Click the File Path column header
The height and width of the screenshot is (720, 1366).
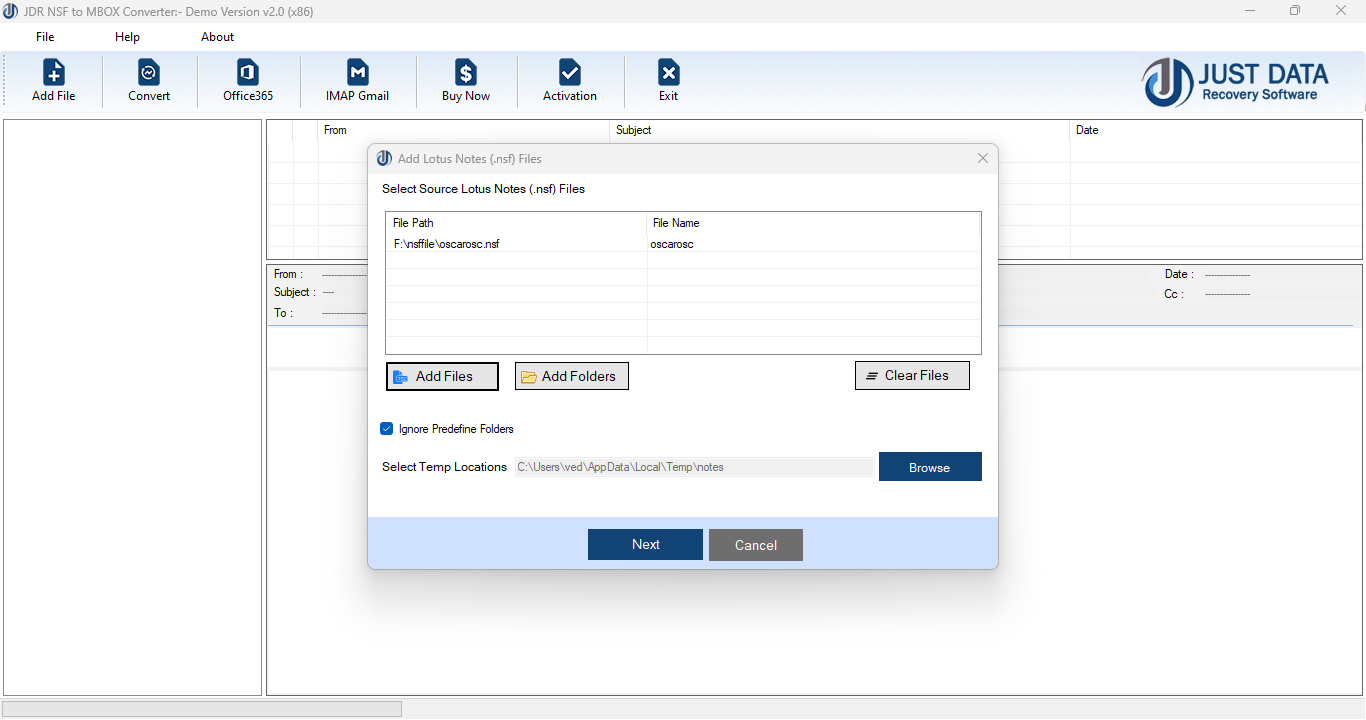coord(517,223)
